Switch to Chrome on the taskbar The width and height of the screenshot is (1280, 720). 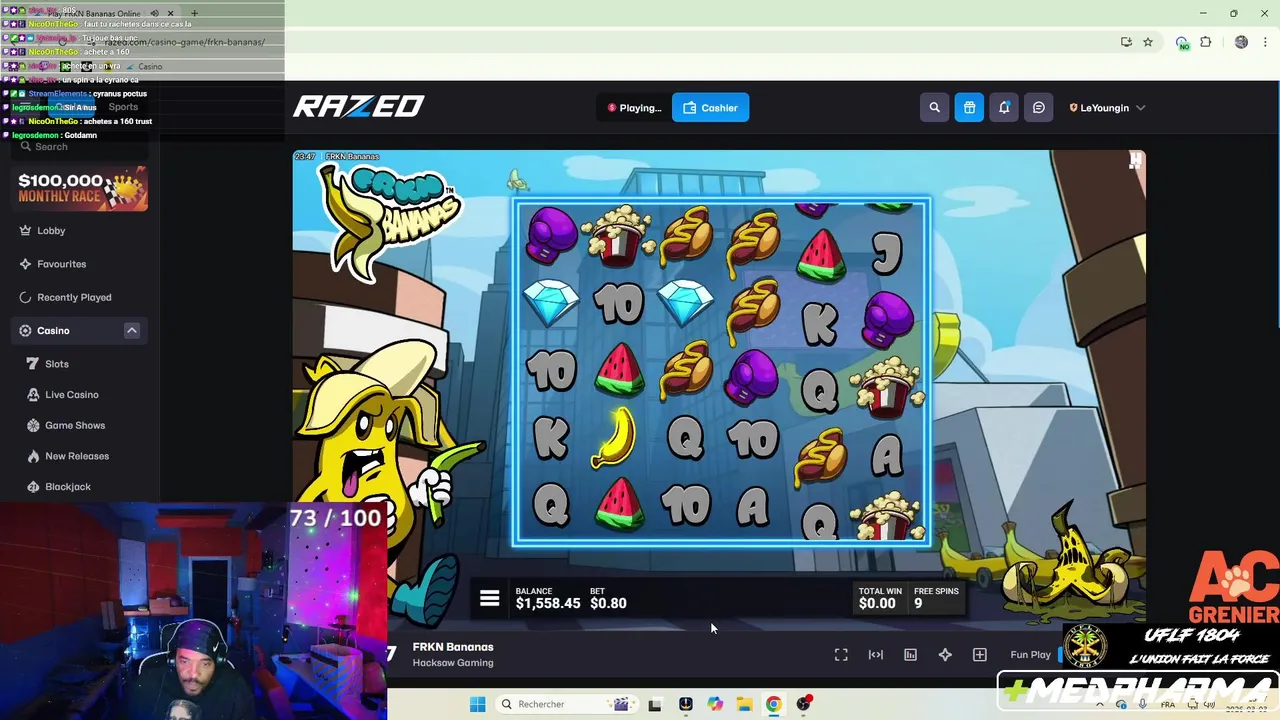point(774,704)
